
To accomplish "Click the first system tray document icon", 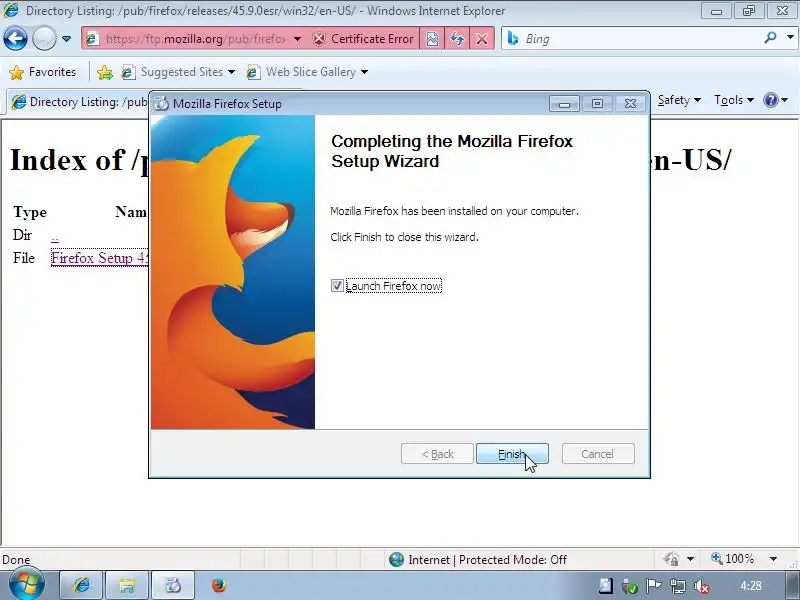I will [605, 586].
